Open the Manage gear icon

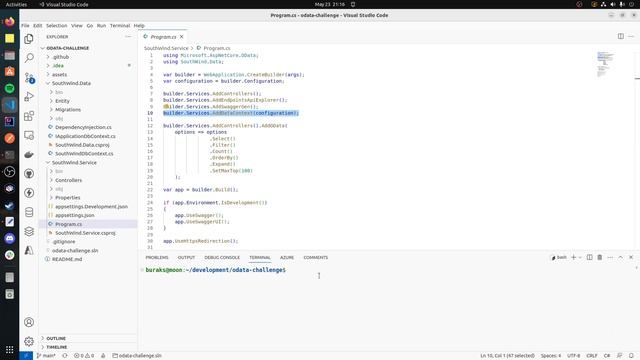[x=29, y=341]
